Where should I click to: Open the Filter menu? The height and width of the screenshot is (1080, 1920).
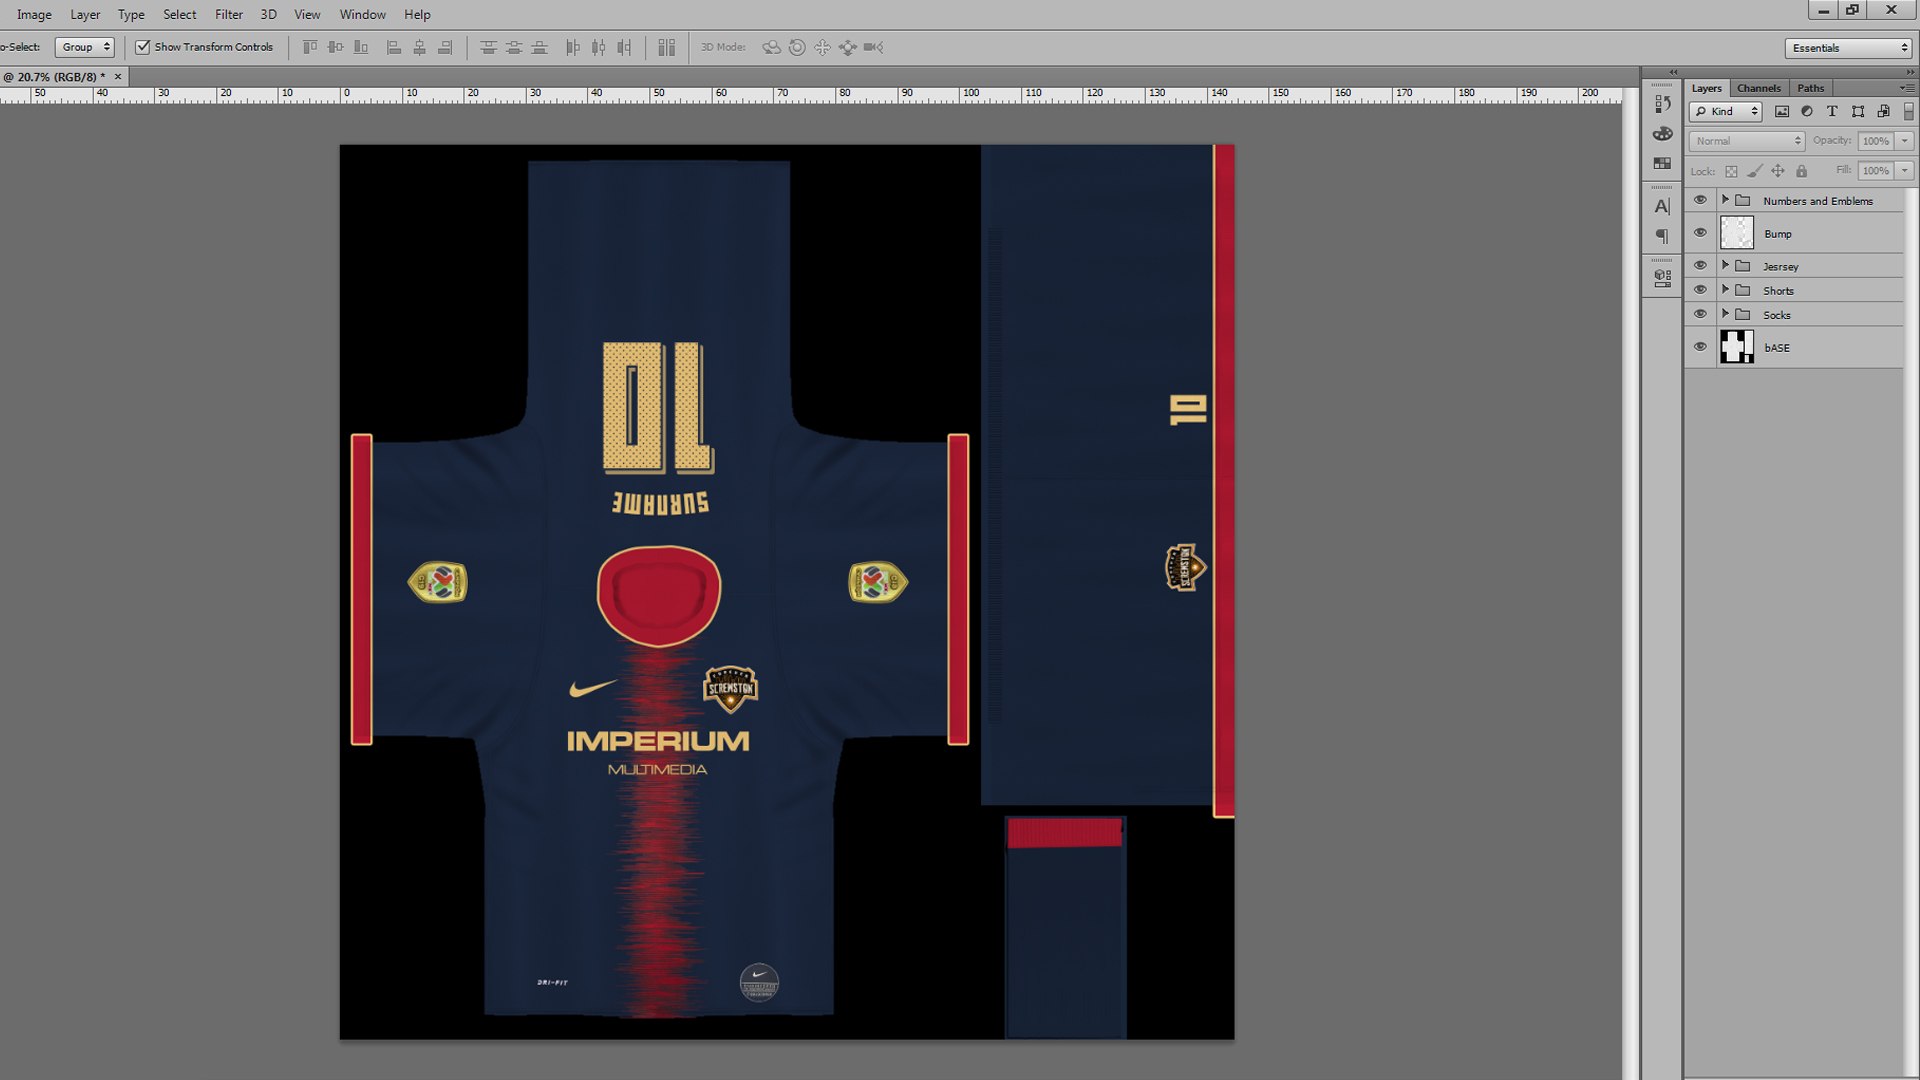229,14
